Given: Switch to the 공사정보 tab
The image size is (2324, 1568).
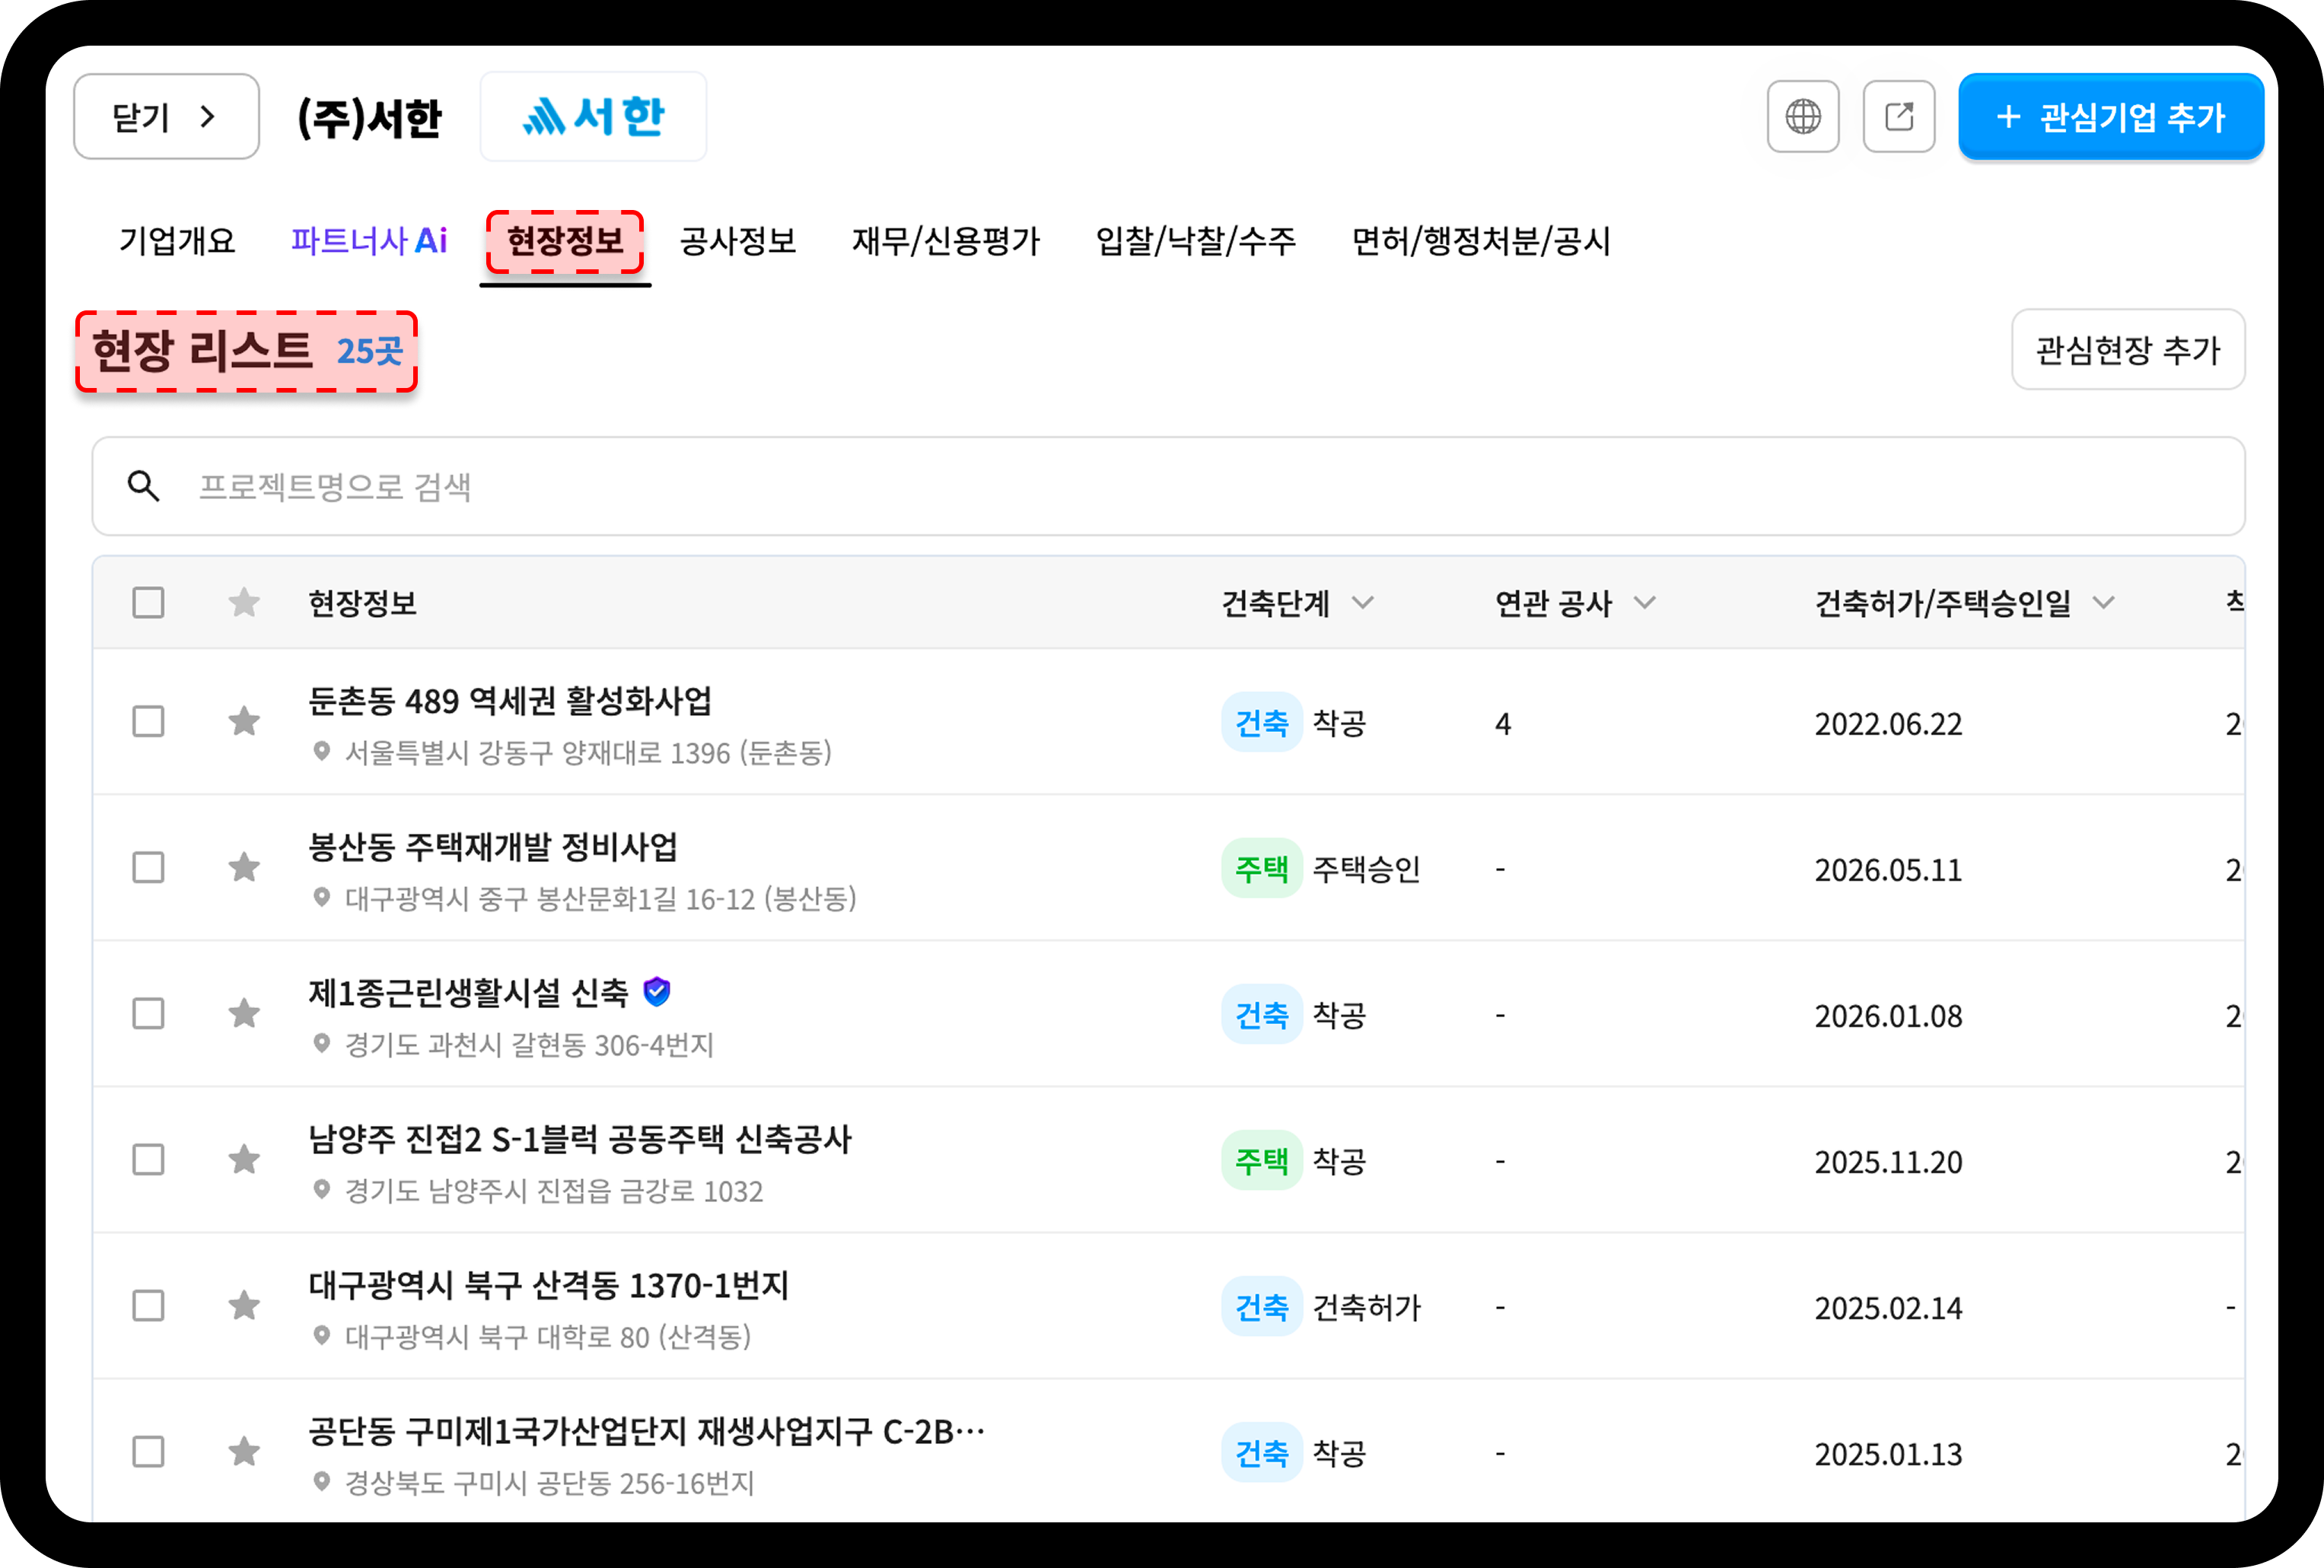Looking at the screenshot, I should click(x=738, y=241).
